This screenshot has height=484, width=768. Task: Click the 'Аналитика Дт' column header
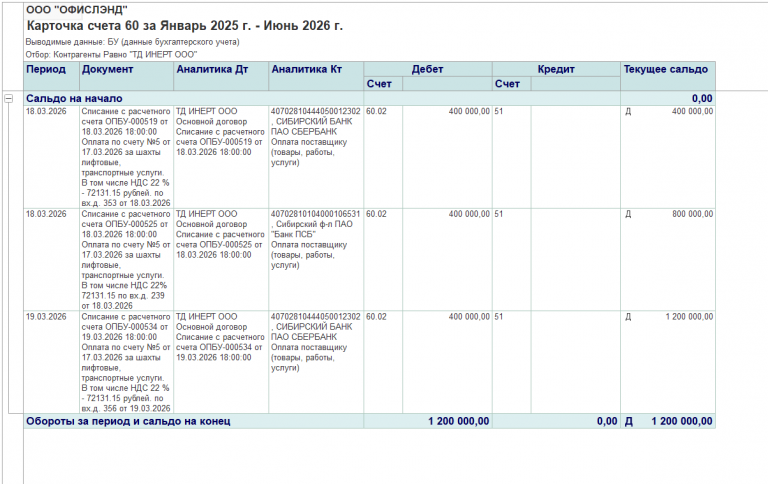pos(221,76)
